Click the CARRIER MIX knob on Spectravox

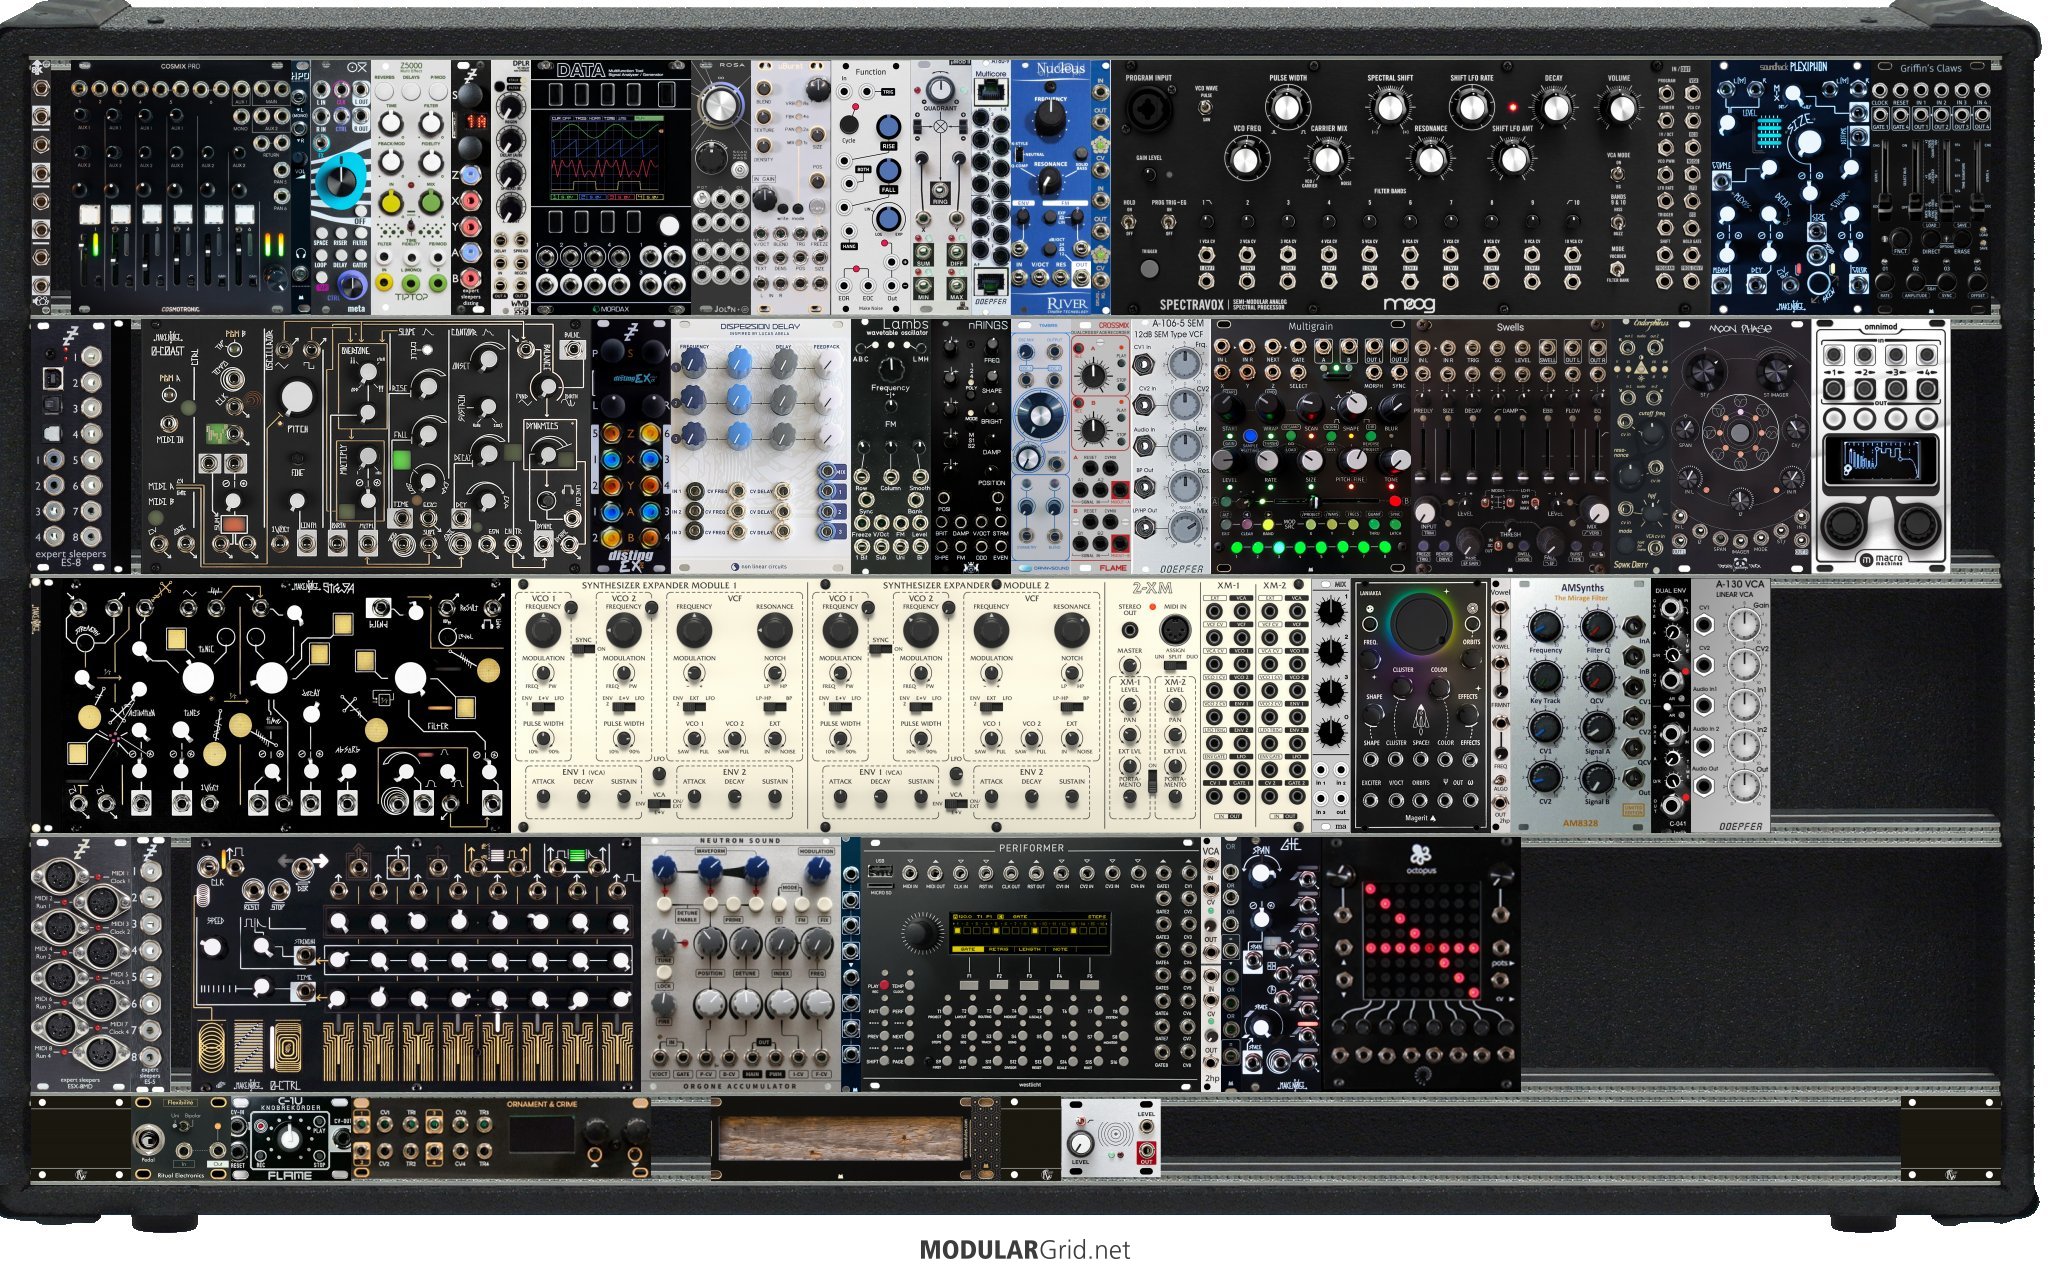coord(1327,158)
